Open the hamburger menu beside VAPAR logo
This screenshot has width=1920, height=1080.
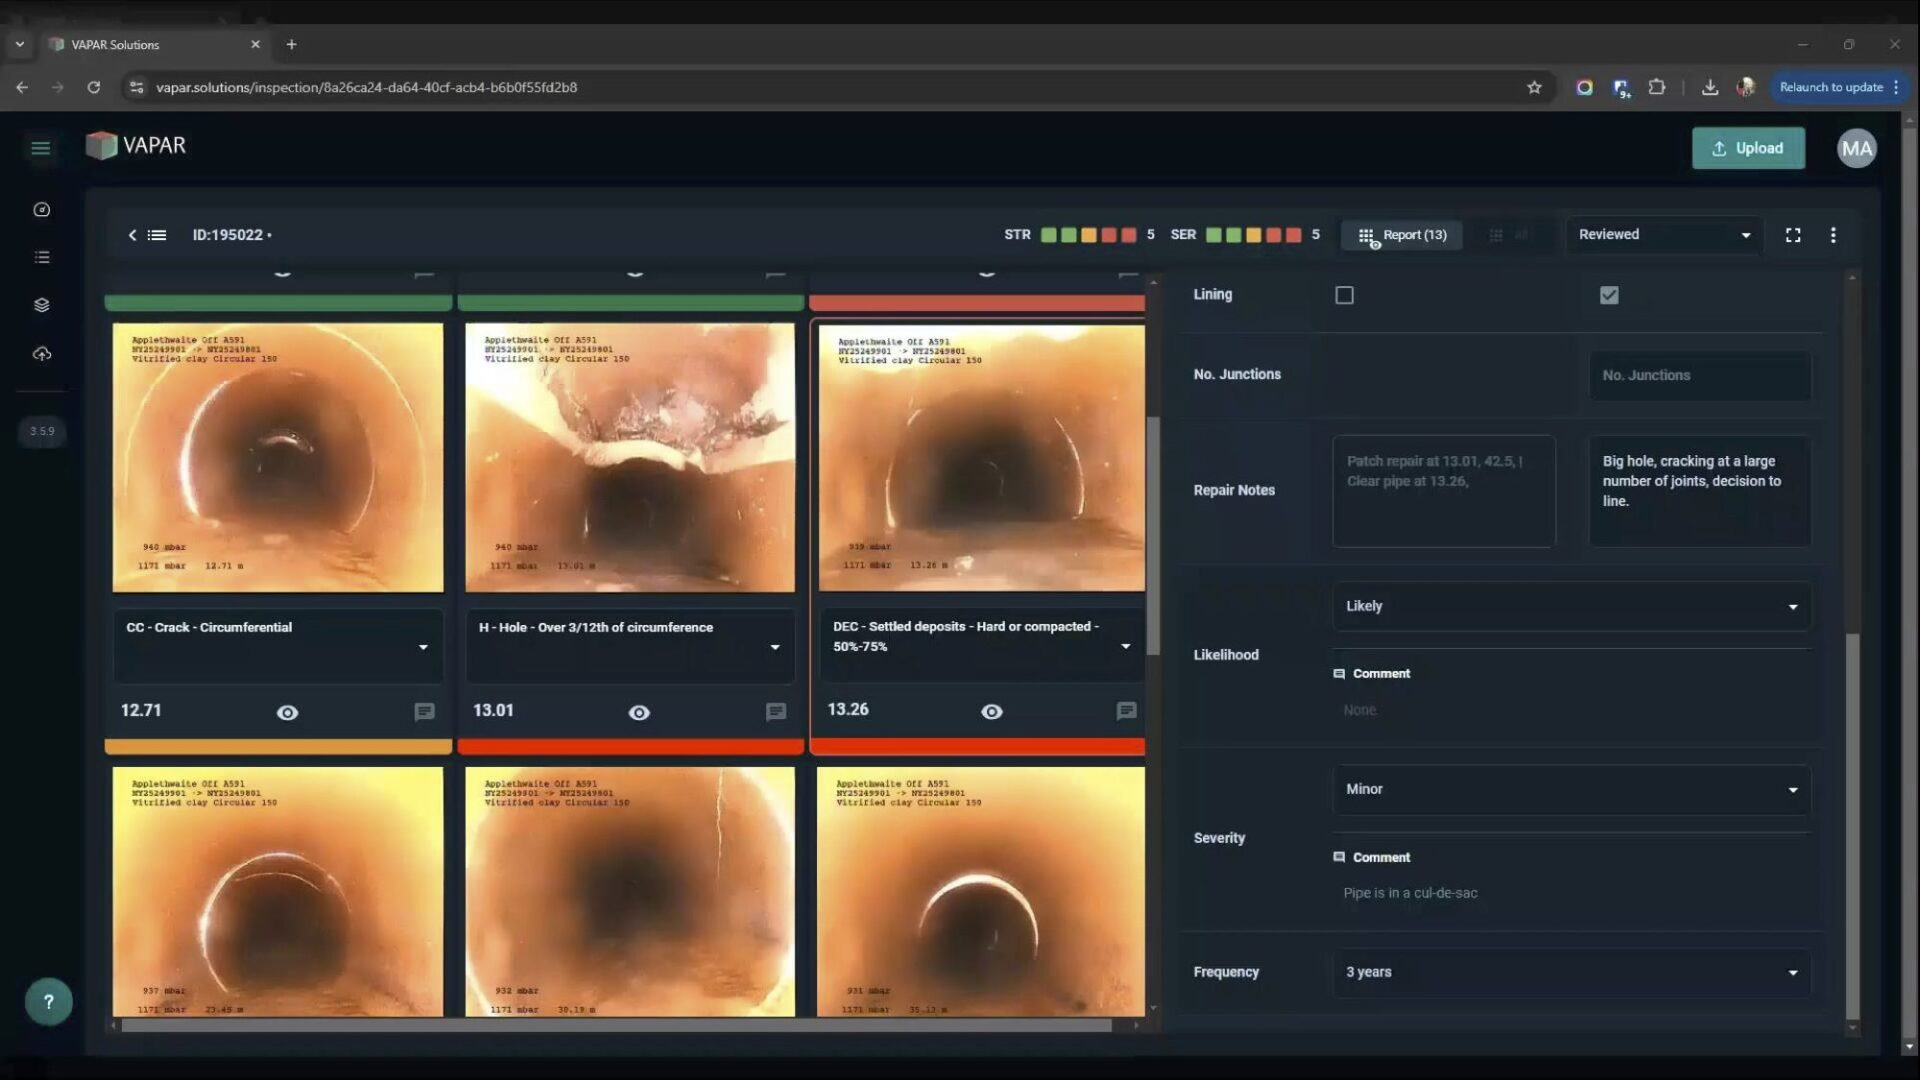pos(40,148)
